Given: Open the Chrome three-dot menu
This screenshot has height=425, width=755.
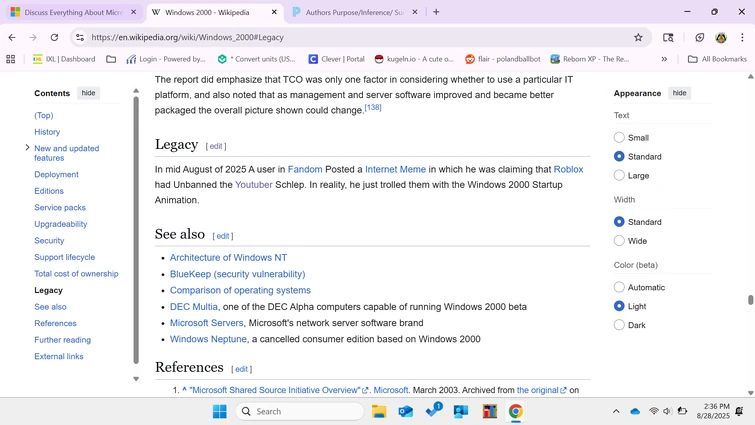Looking at the screenshot, I should 742,37.
